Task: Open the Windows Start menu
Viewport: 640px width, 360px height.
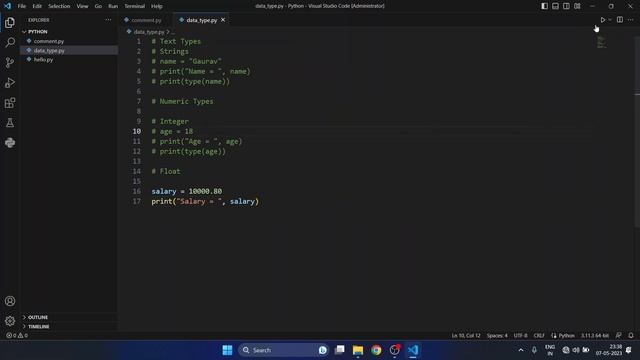Action: click(227, 350)
